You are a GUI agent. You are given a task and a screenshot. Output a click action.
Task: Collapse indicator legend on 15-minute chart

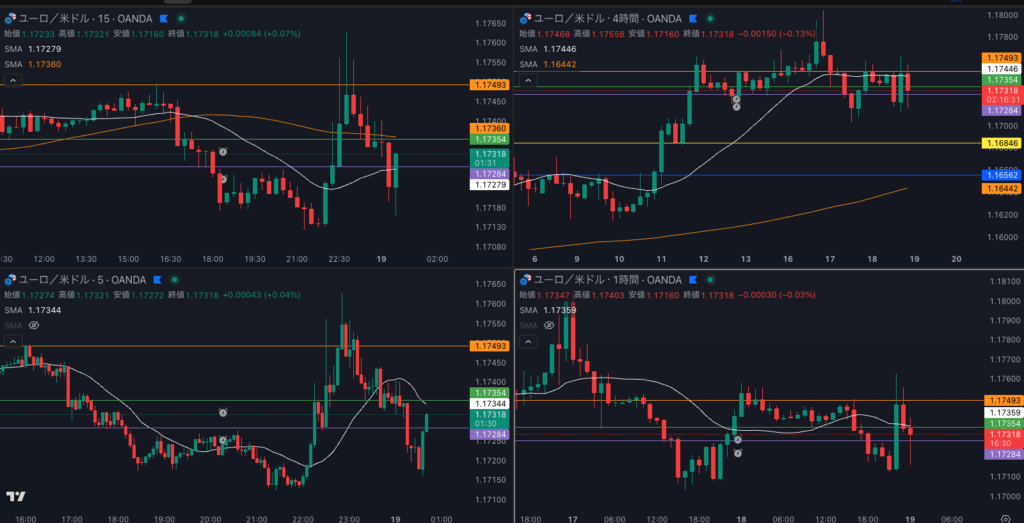tap(13, 79)
